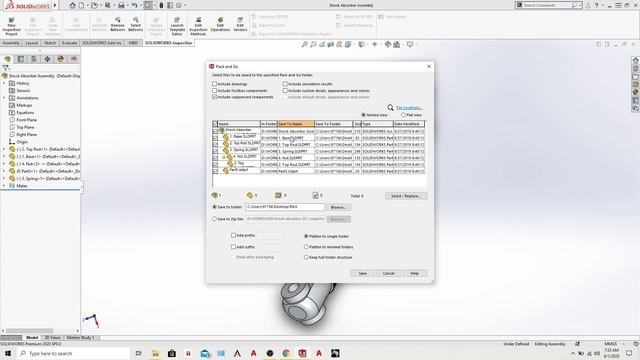640x360 pixels.
Task: Uncheck Include suppressed components
Action: (x=214, y=97)
